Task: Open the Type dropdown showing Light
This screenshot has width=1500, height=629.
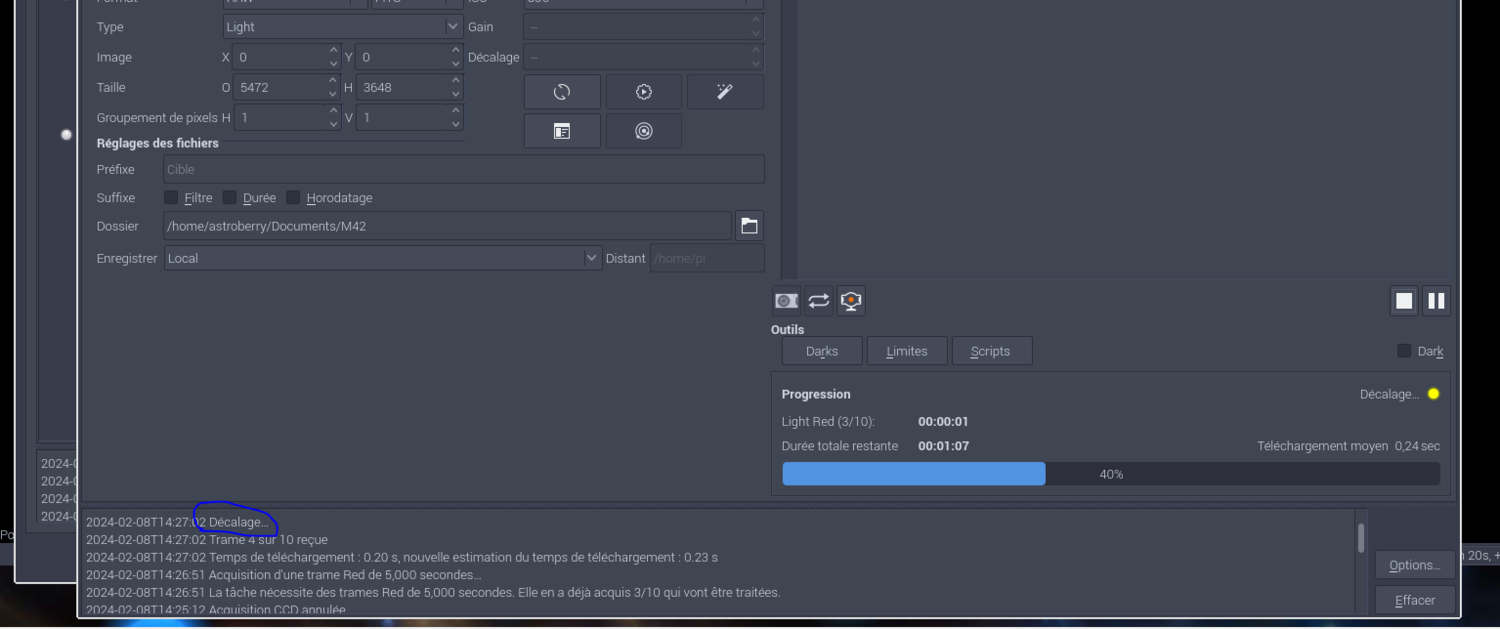Action: (340, 26)
